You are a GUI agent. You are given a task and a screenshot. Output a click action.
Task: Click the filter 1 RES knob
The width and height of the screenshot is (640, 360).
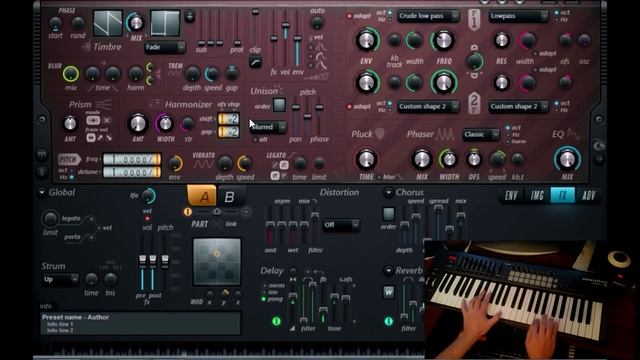pyautogui.click(x=501, y=40)
